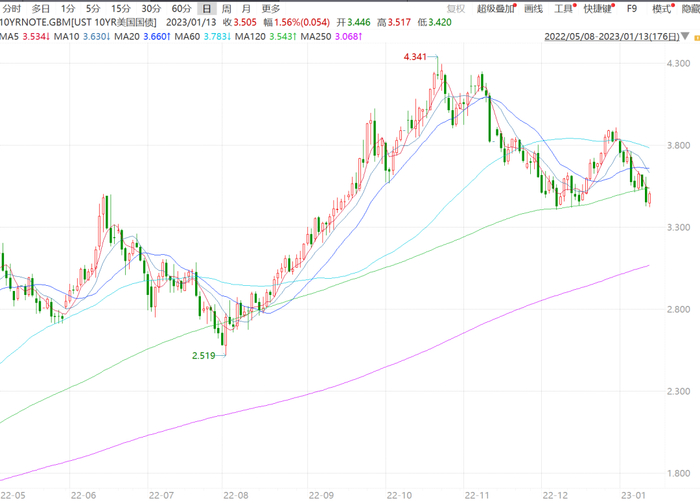Image resolution: width=700 pixels, height=503 pixels.
Task: Click the 2.300 price axis label
Action: (x=679, y=391)
